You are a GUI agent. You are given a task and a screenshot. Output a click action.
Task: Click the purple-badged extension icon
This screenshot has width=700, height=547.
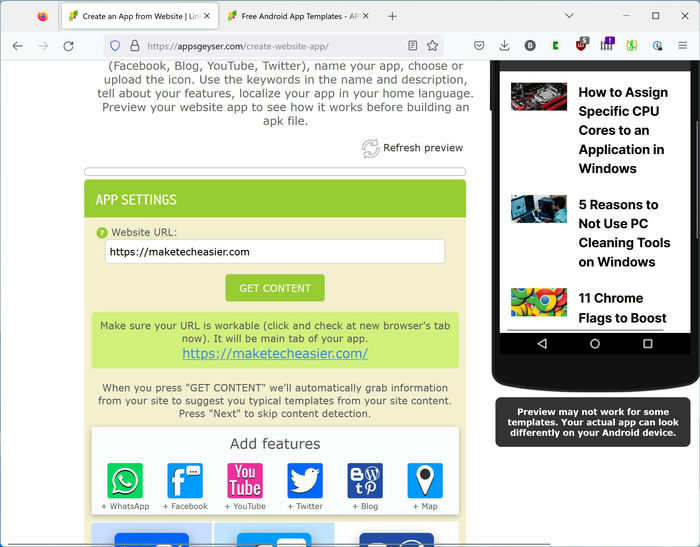607,44
